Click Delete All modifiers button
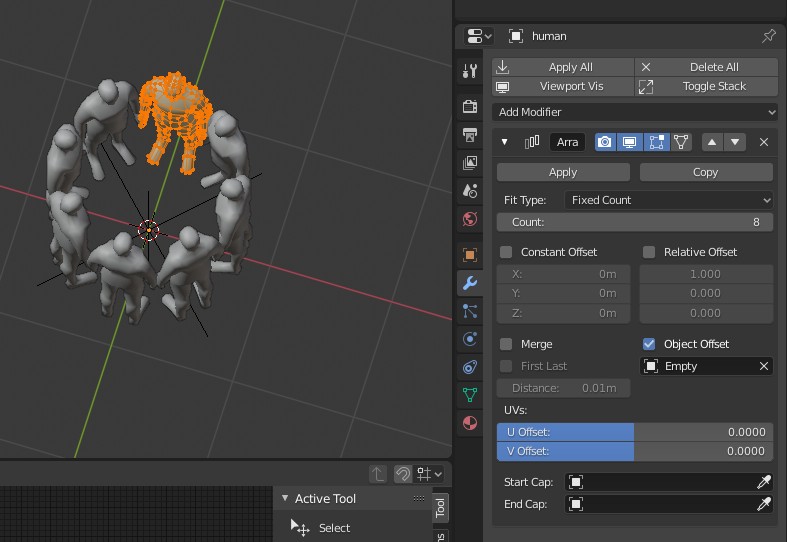 [707, 67]
